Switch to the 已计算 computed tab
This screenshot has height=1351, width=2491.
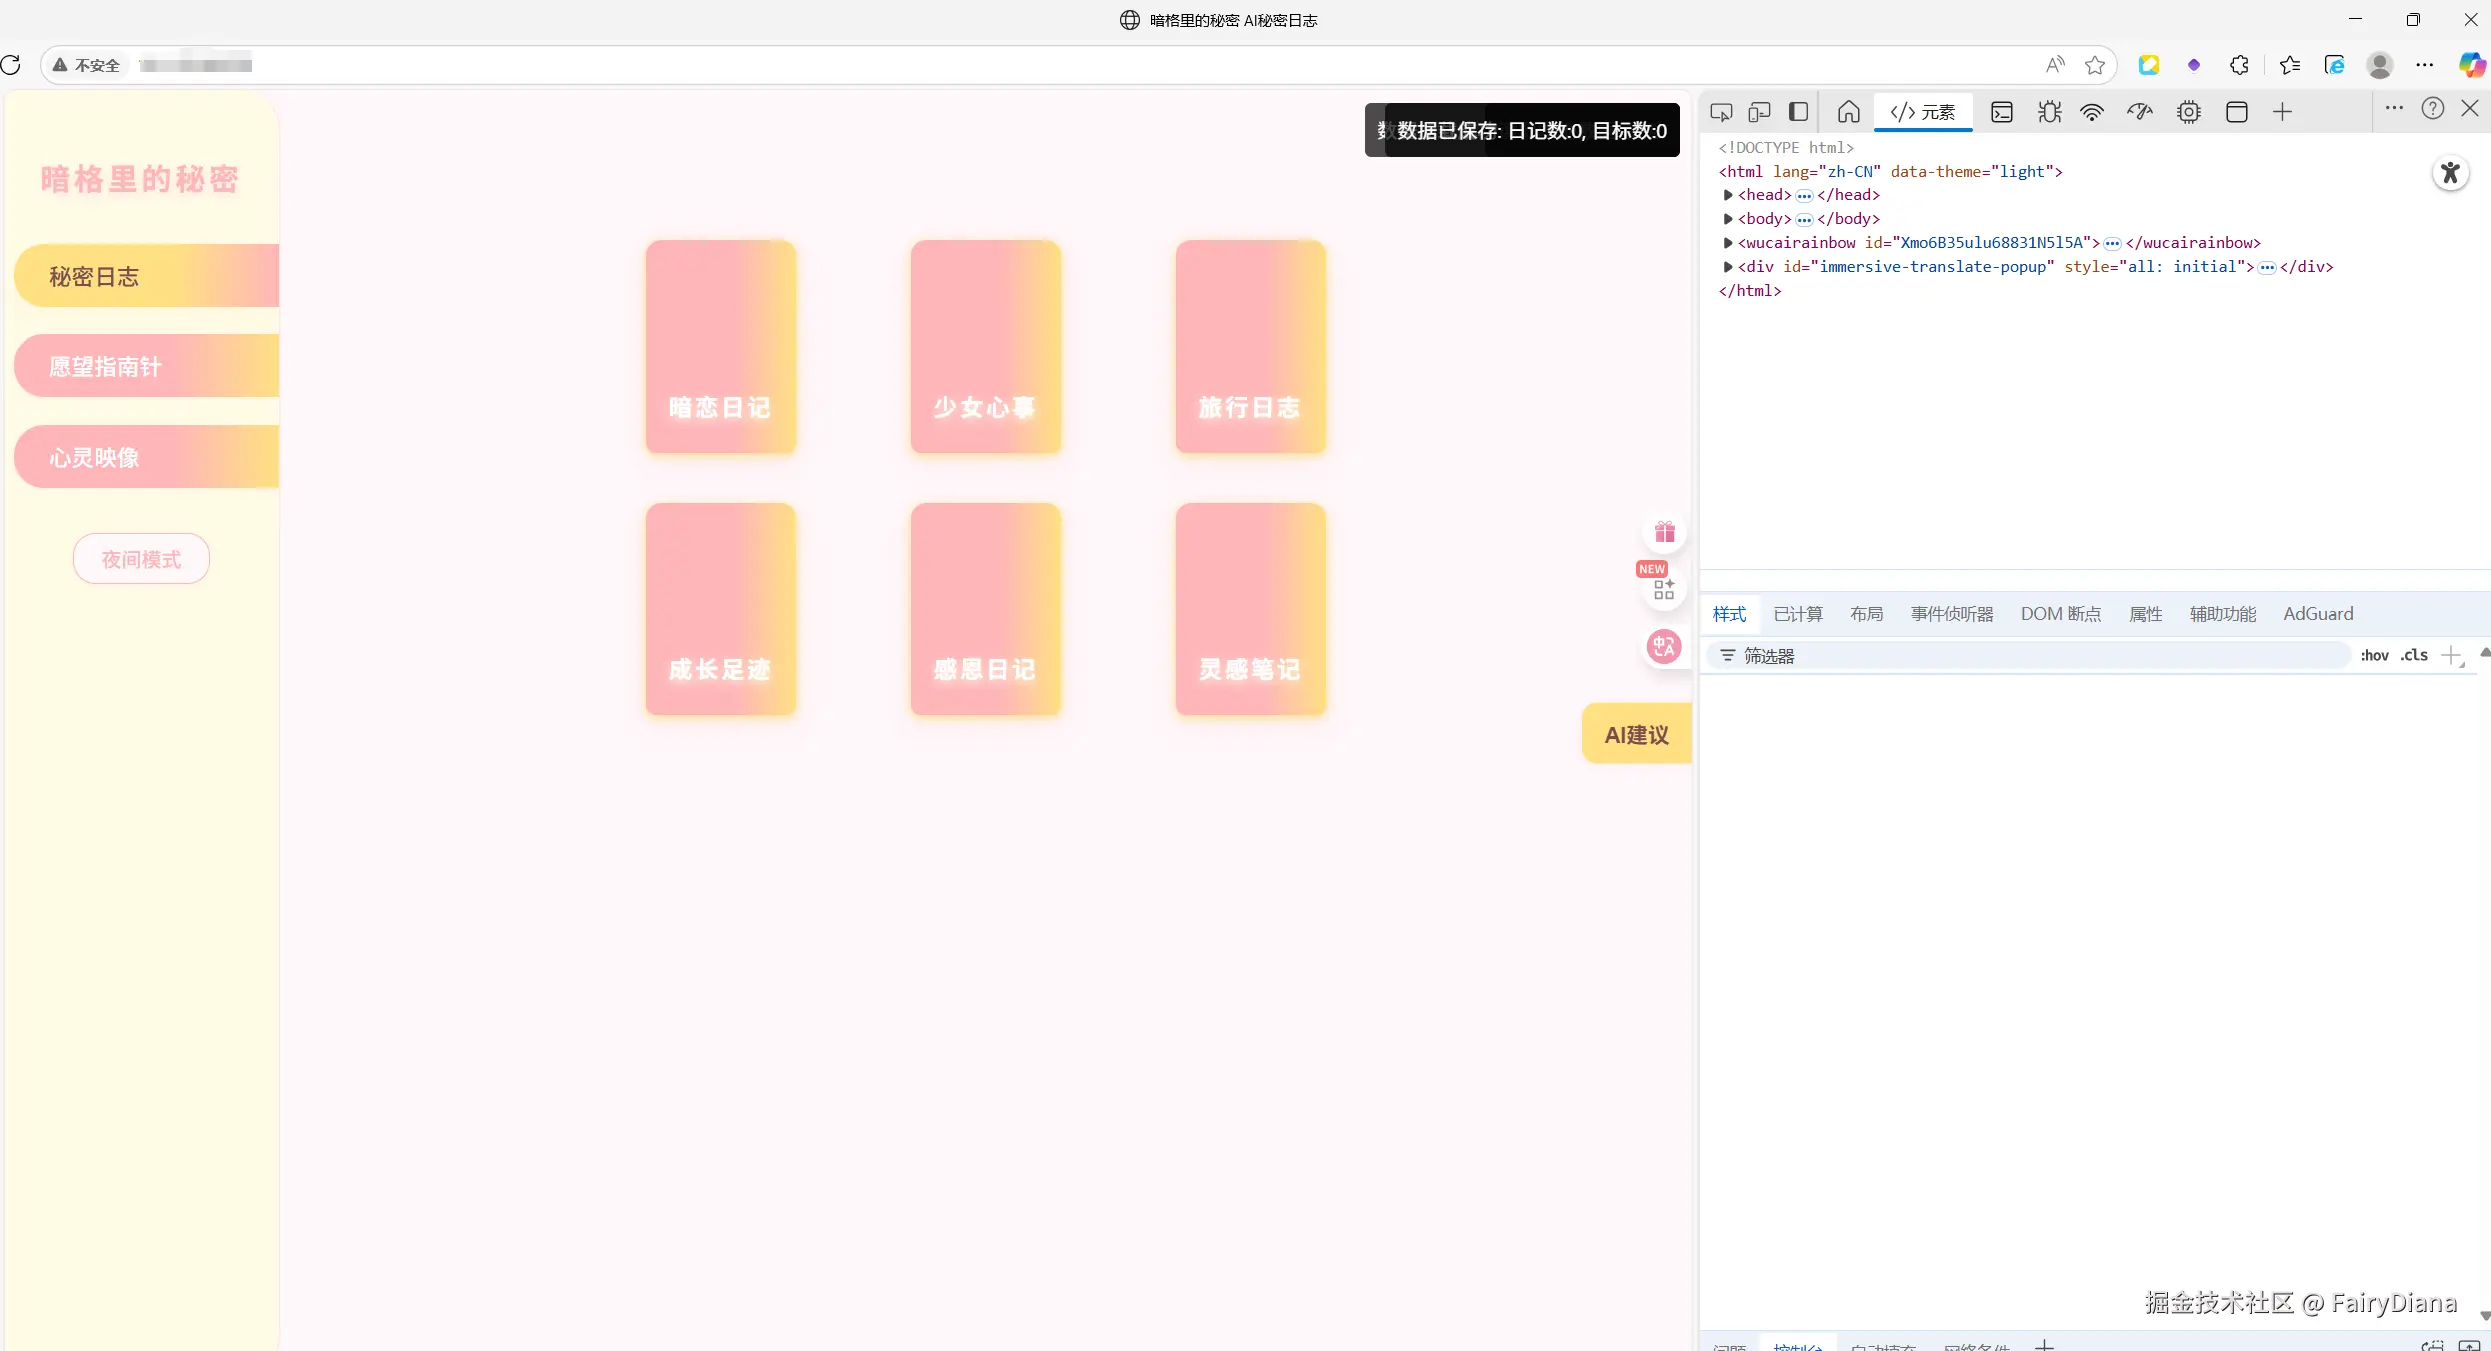[1797, 614]
